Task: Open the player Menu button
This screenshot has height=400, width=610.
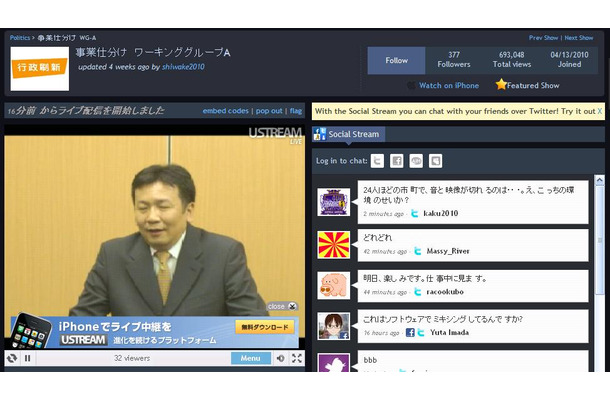Action: click(x=251, y=358)
